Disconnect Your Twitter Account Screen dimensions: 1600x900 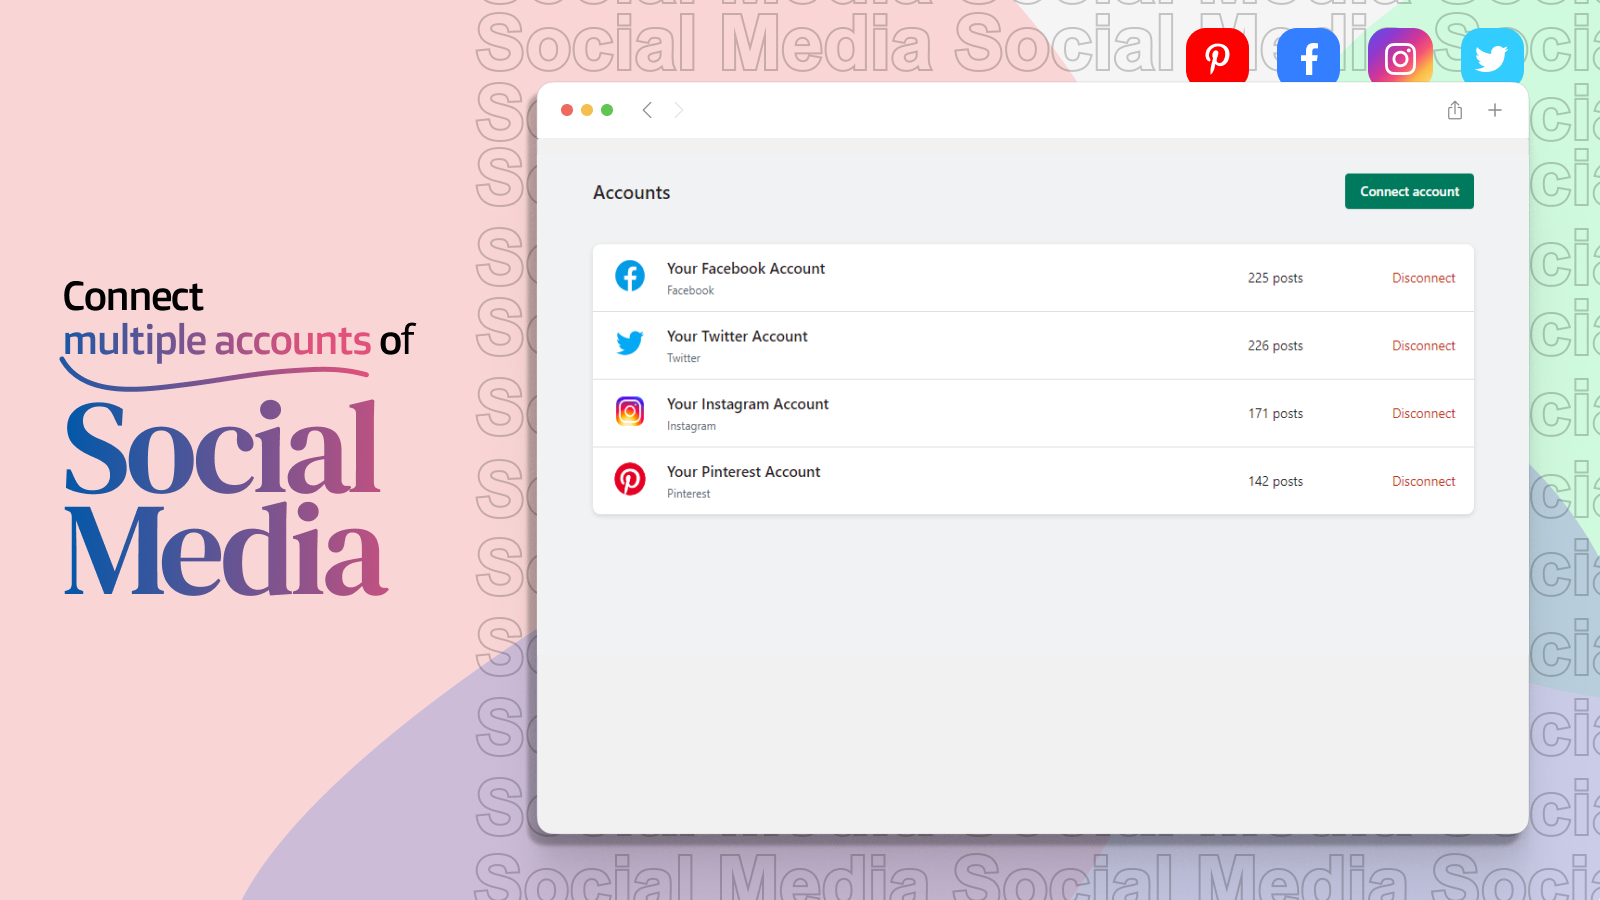(x=1424, y=346)
